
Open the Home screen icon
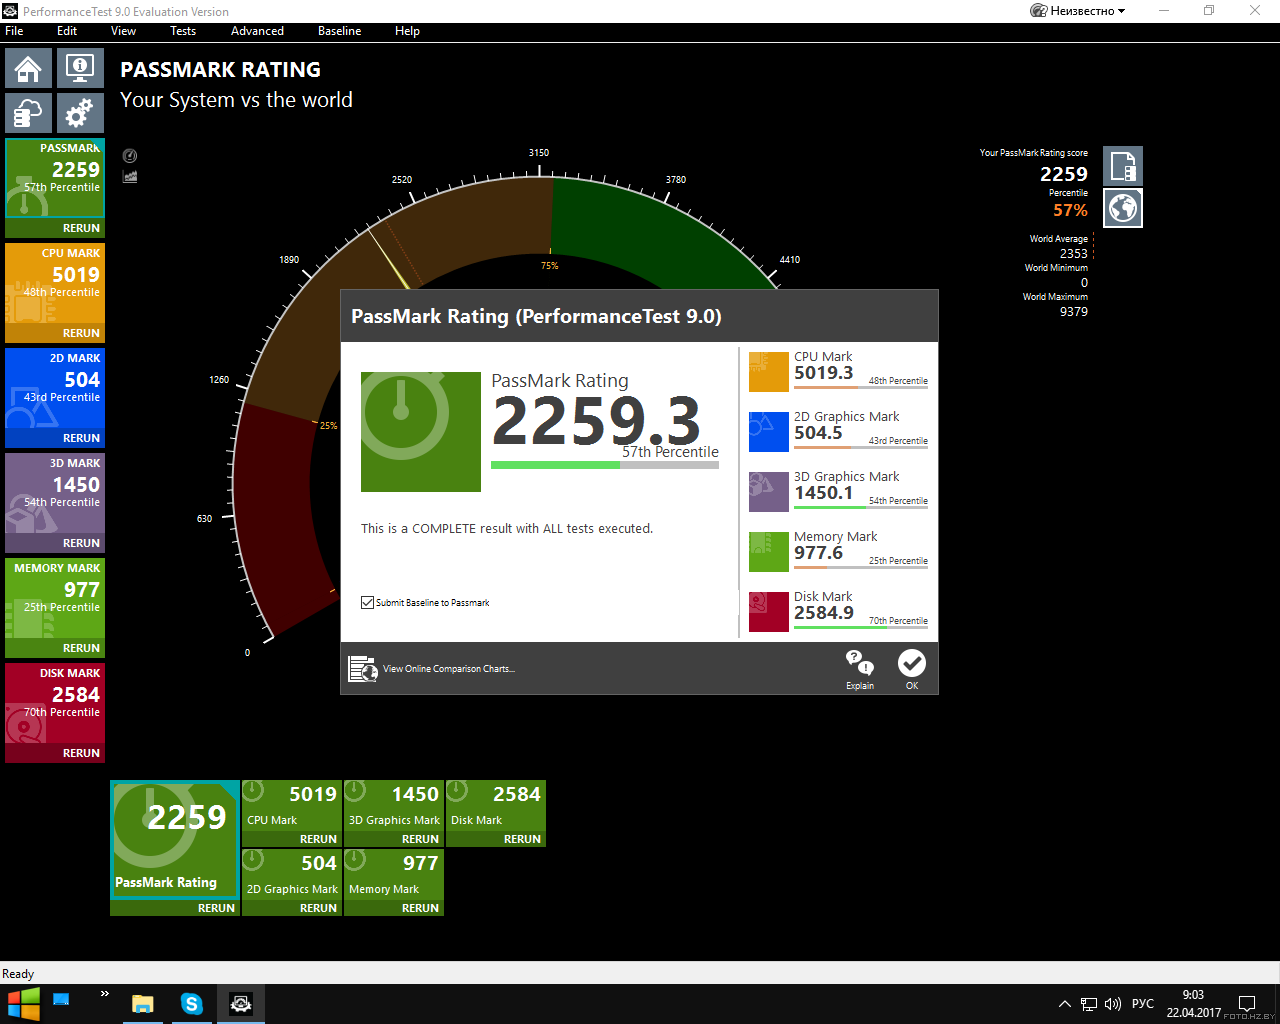(28, 69)
